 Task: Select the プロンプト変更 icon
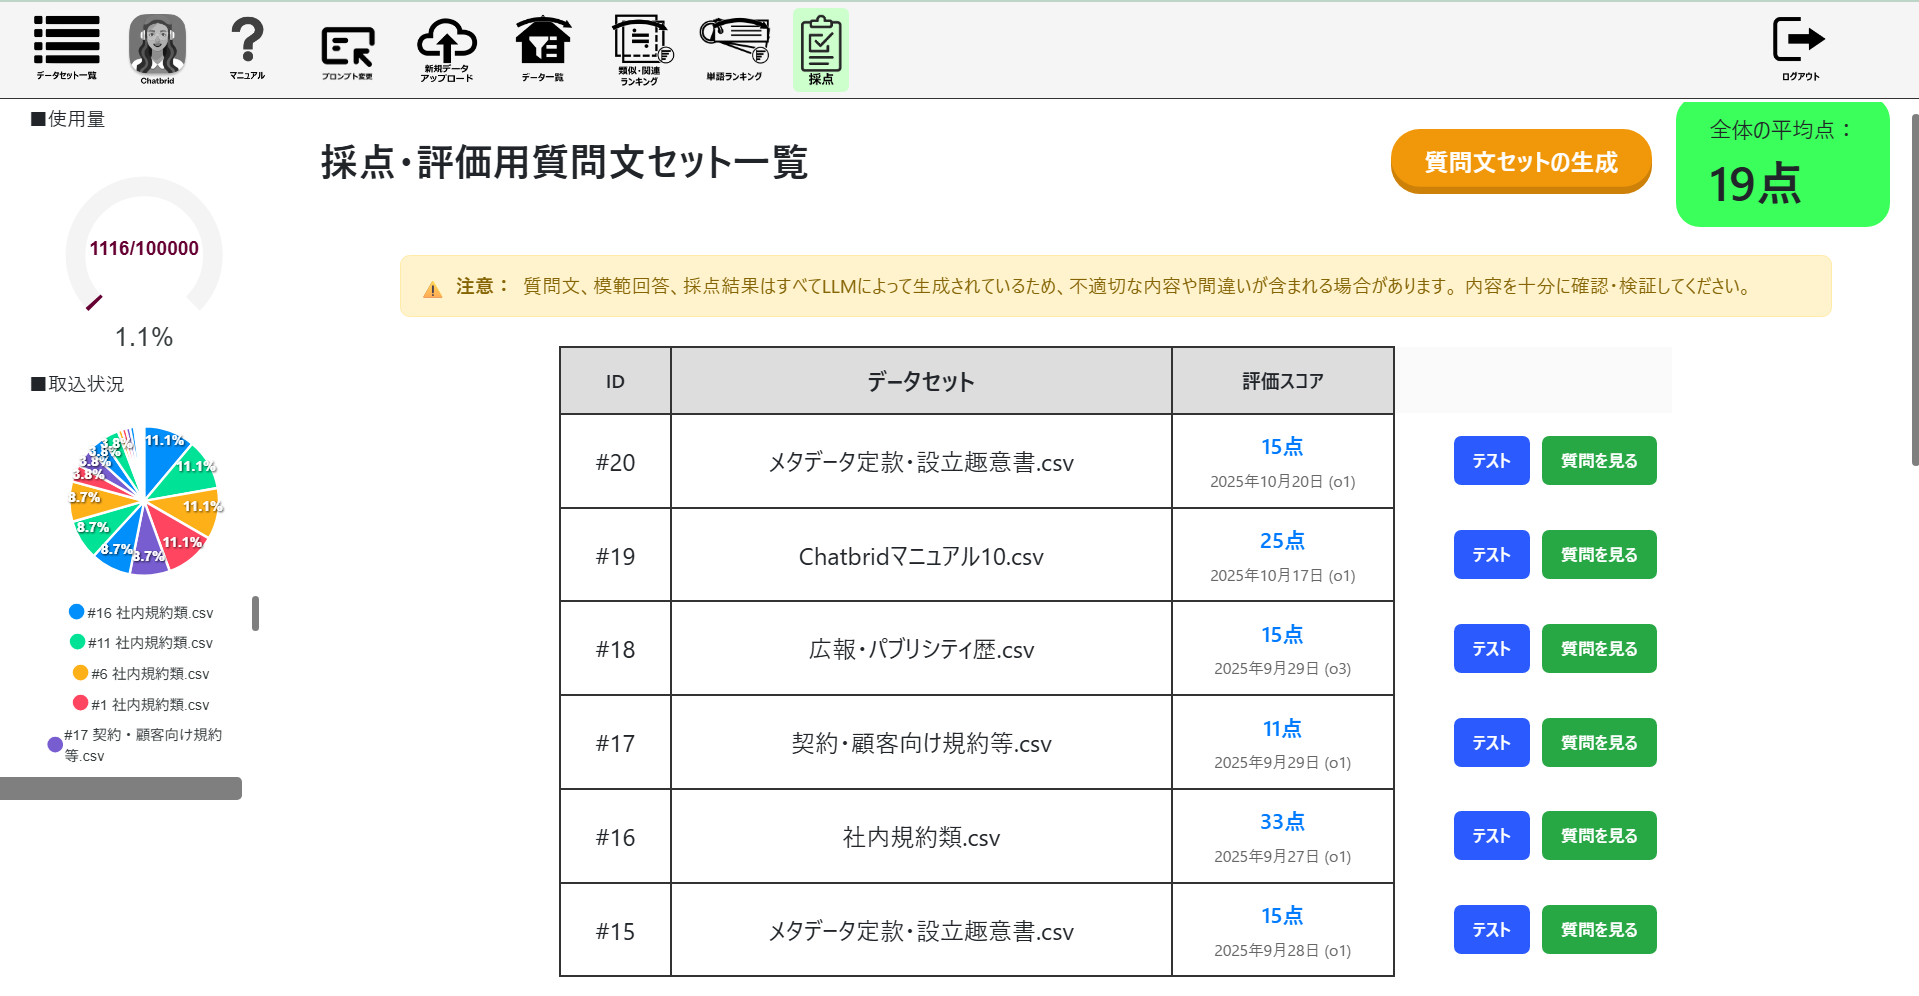click(x=347, y=50)
